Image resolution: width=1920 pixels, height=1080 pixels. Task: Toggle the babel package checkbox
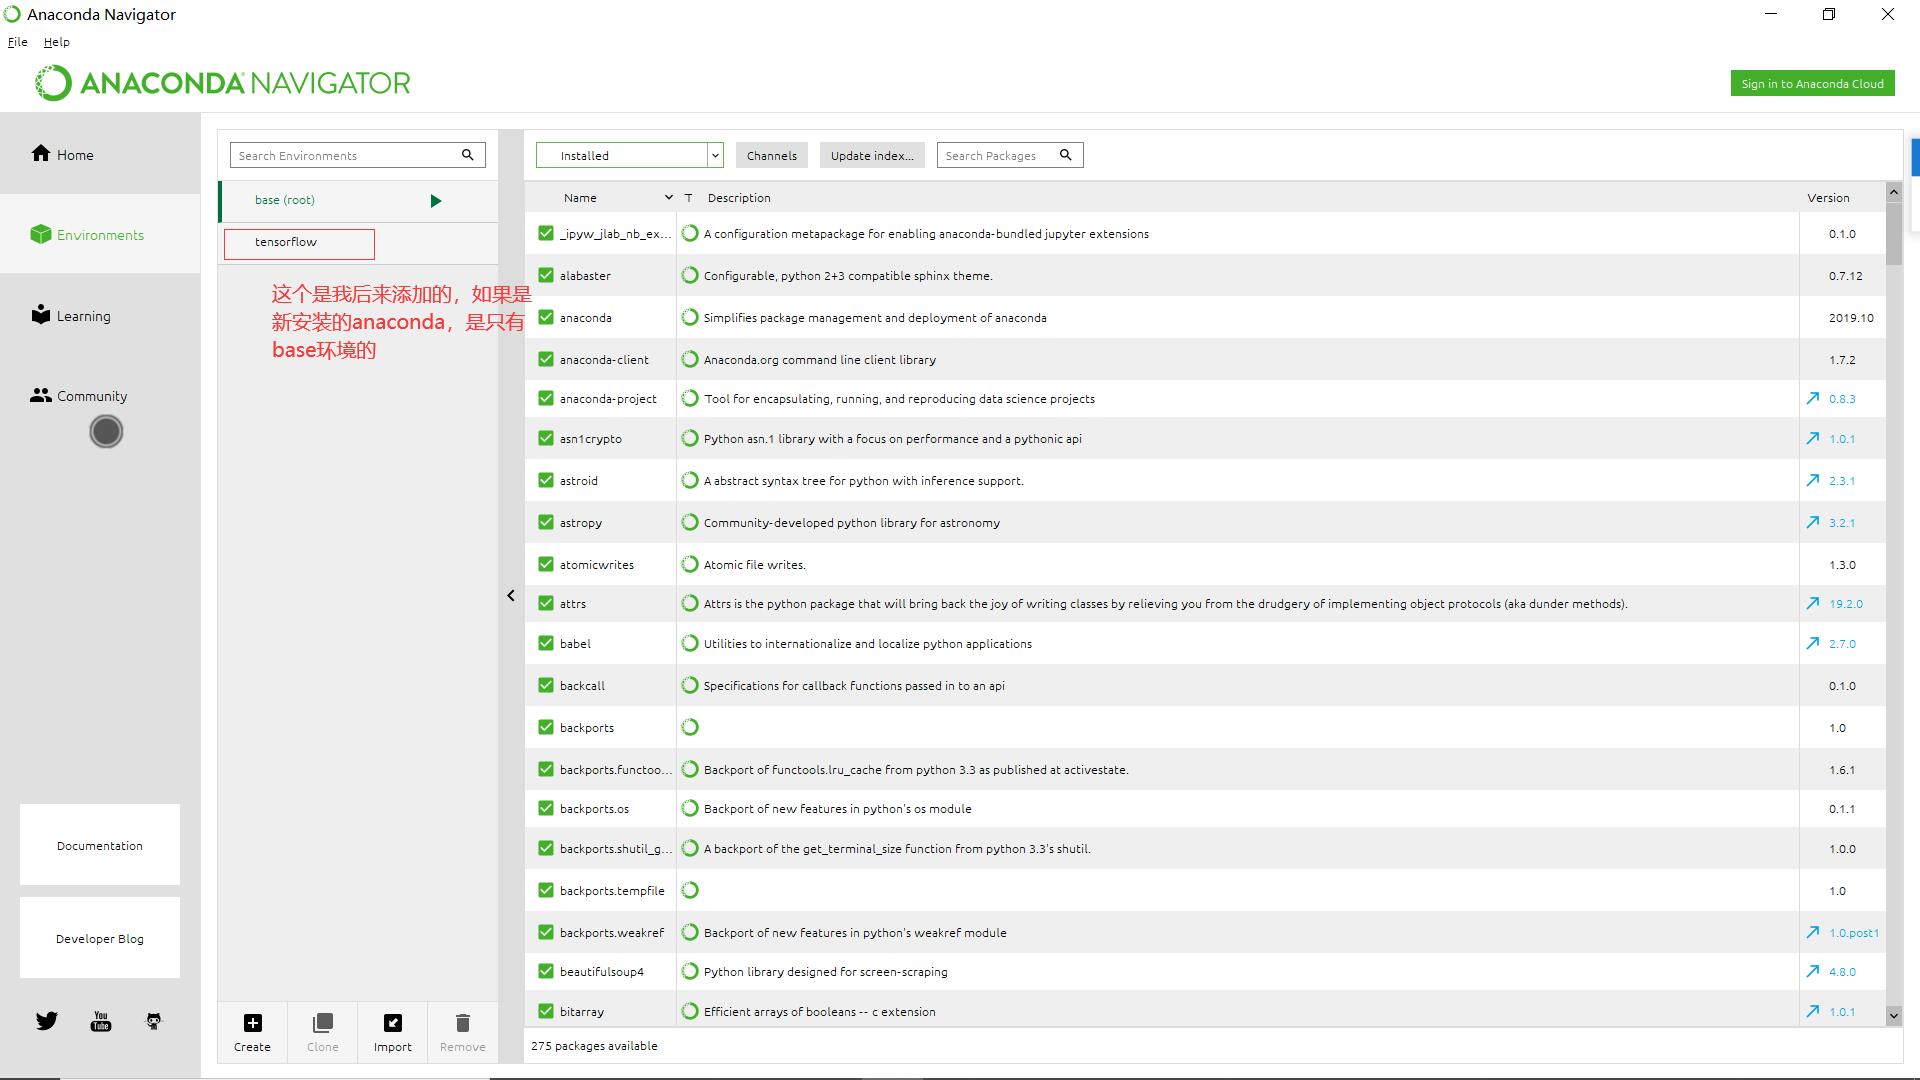pos(545,643)
